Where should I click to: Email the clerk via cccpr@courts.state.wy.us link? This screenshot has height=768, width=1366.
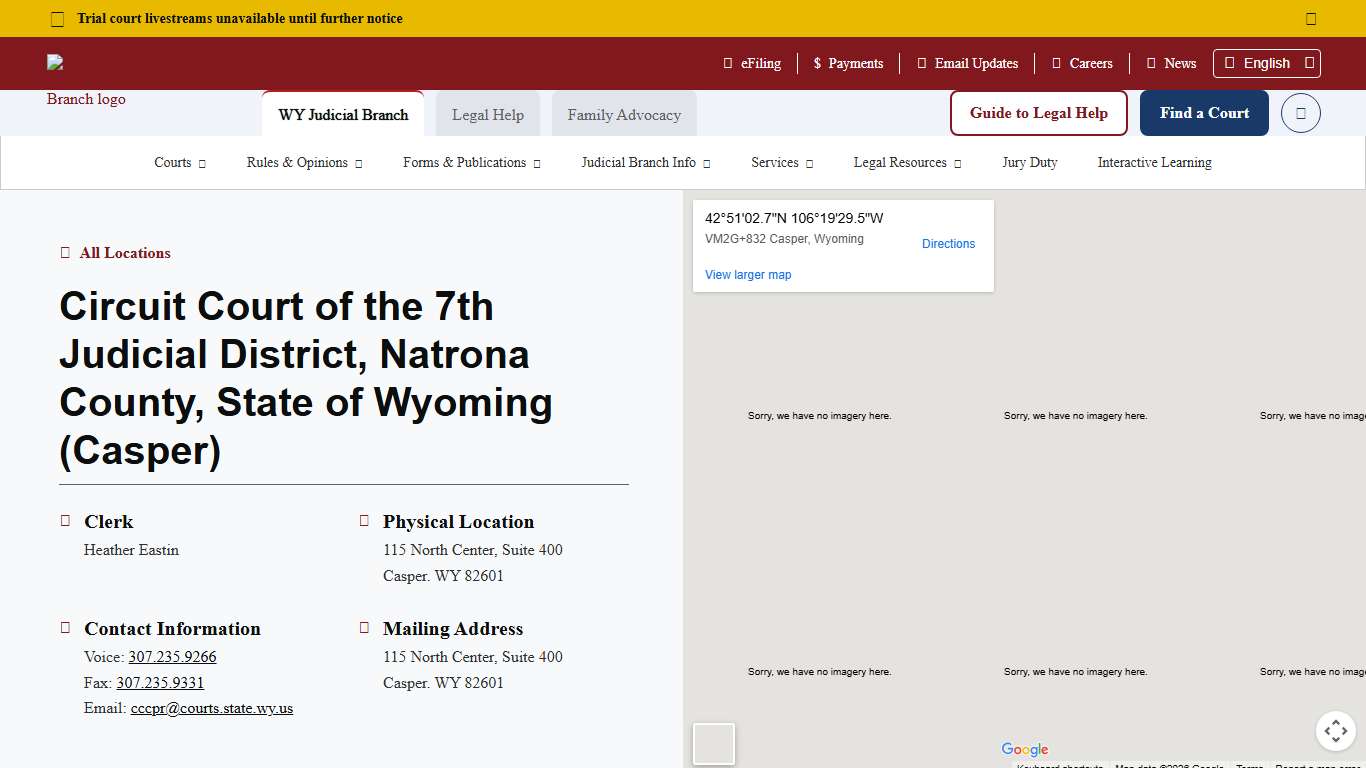click(x=212, y=708)
